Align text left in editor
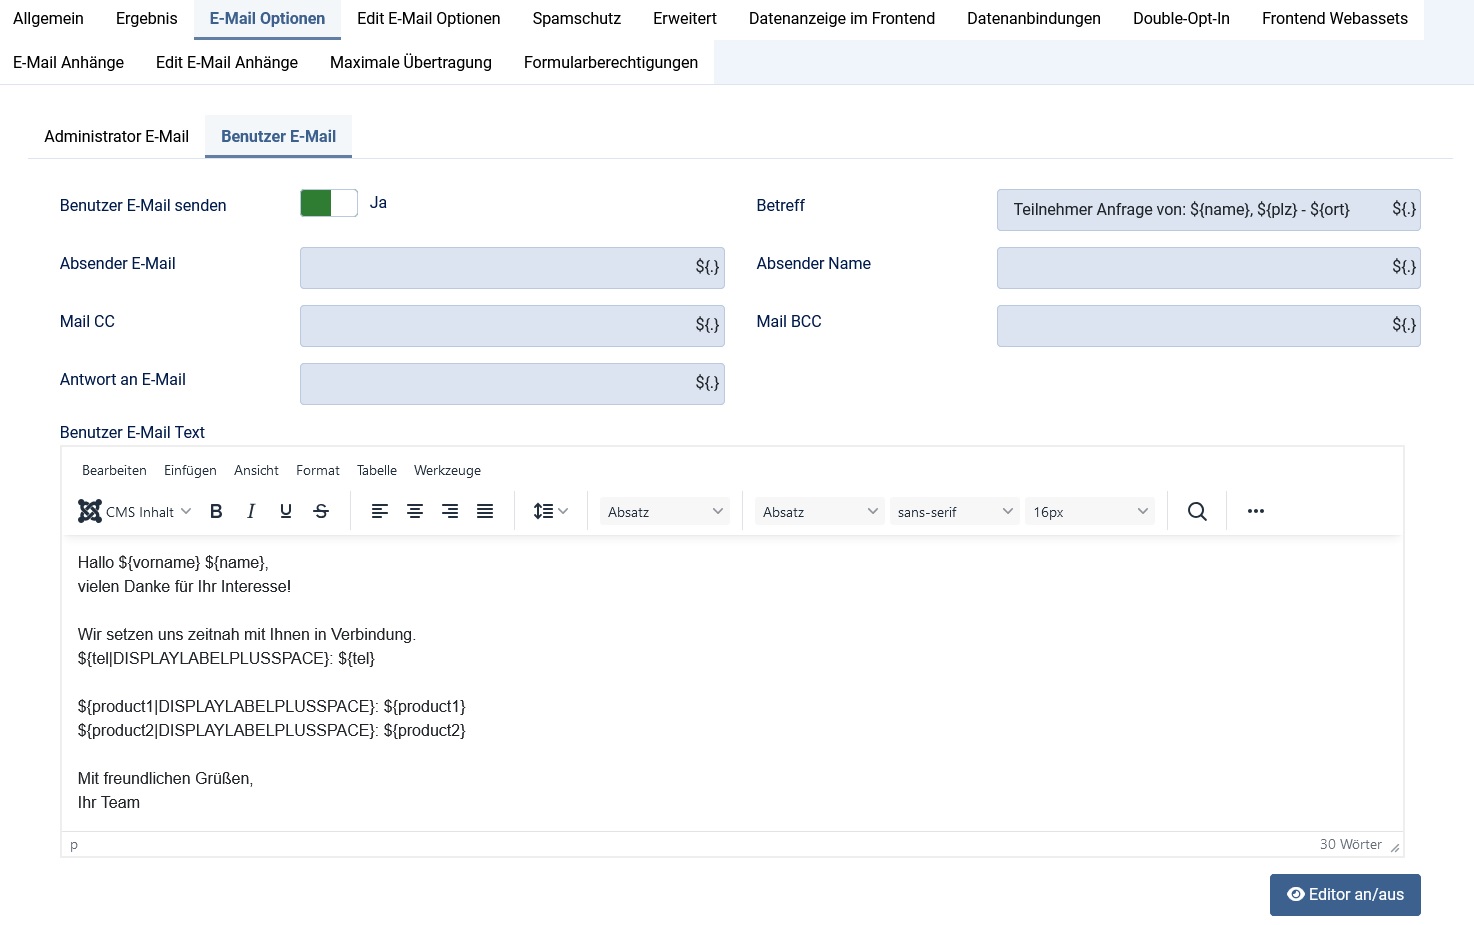This screenshot has height=925, width=1474. 380,512
